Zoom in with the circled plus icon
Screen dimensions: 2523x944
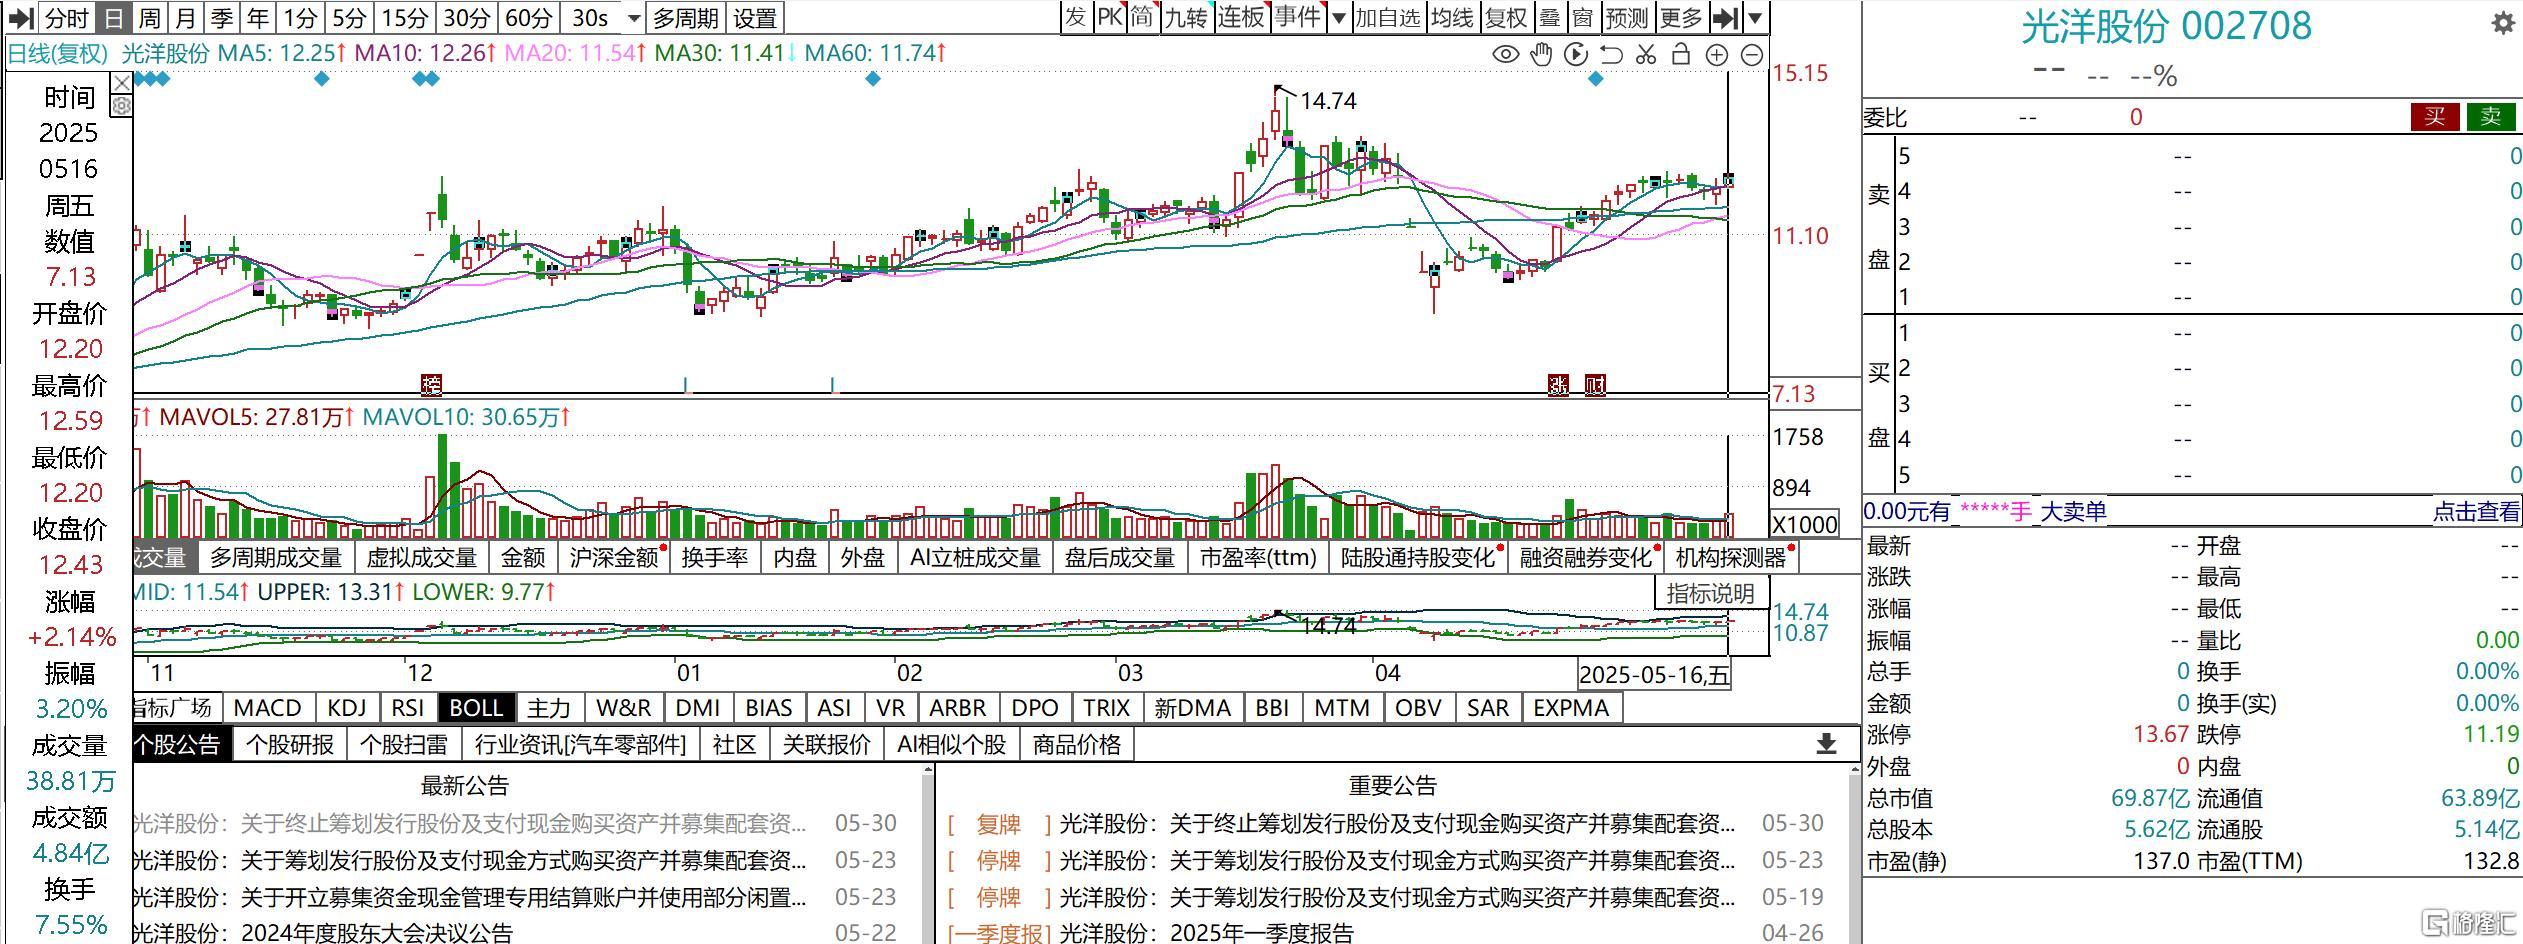[x=1716, y=55]
